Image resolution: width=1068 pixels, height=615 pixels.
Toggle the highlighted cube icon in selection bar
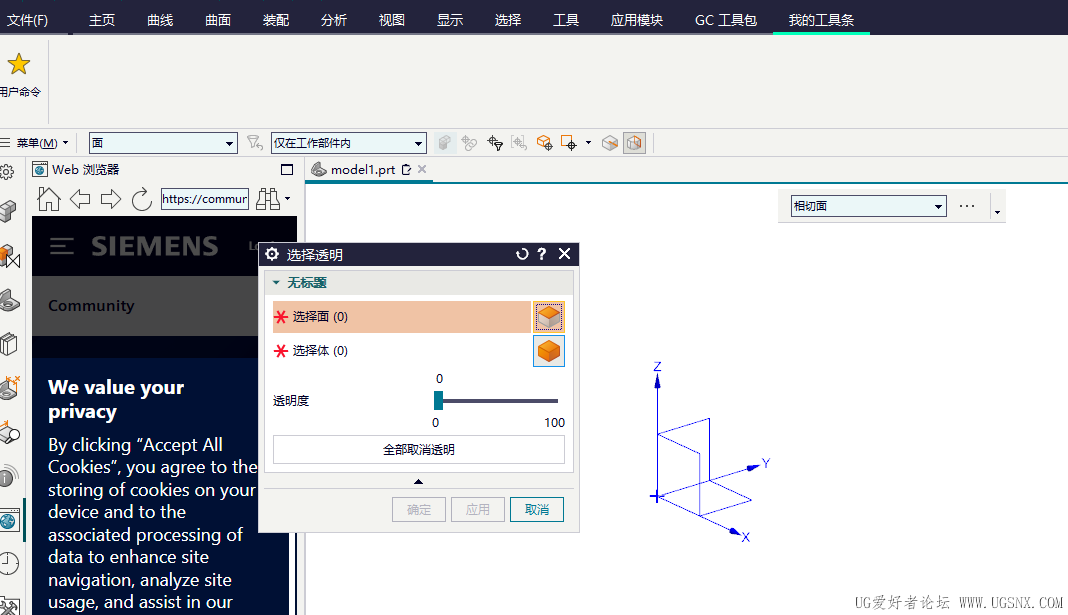(x=634, y=143)
